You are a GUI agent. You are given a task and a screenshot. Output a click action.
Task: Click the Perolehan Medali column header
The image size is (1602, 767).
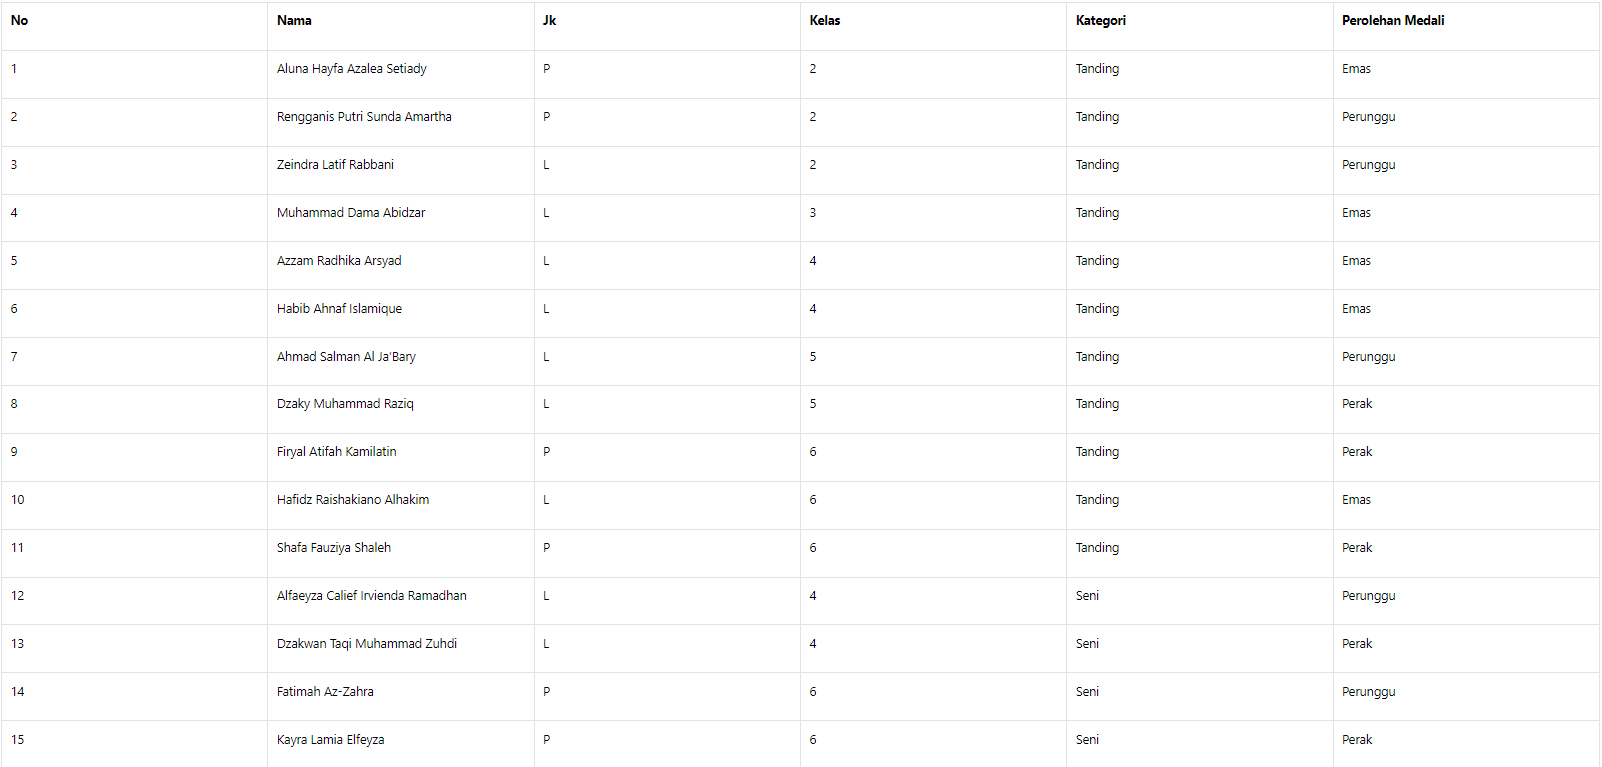point(1392,21)
